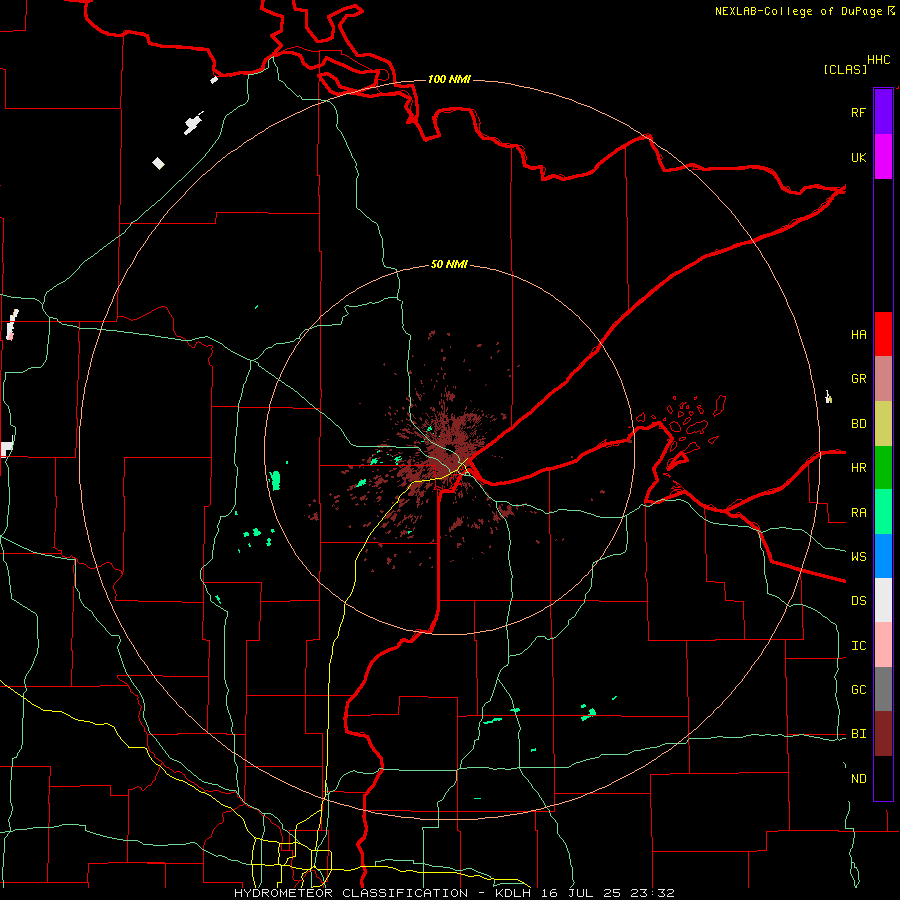Image resolution: width=900 pixels, height=900 pixels.
Task: Click the UK magenta legend swatch
Action: (883, 157)
